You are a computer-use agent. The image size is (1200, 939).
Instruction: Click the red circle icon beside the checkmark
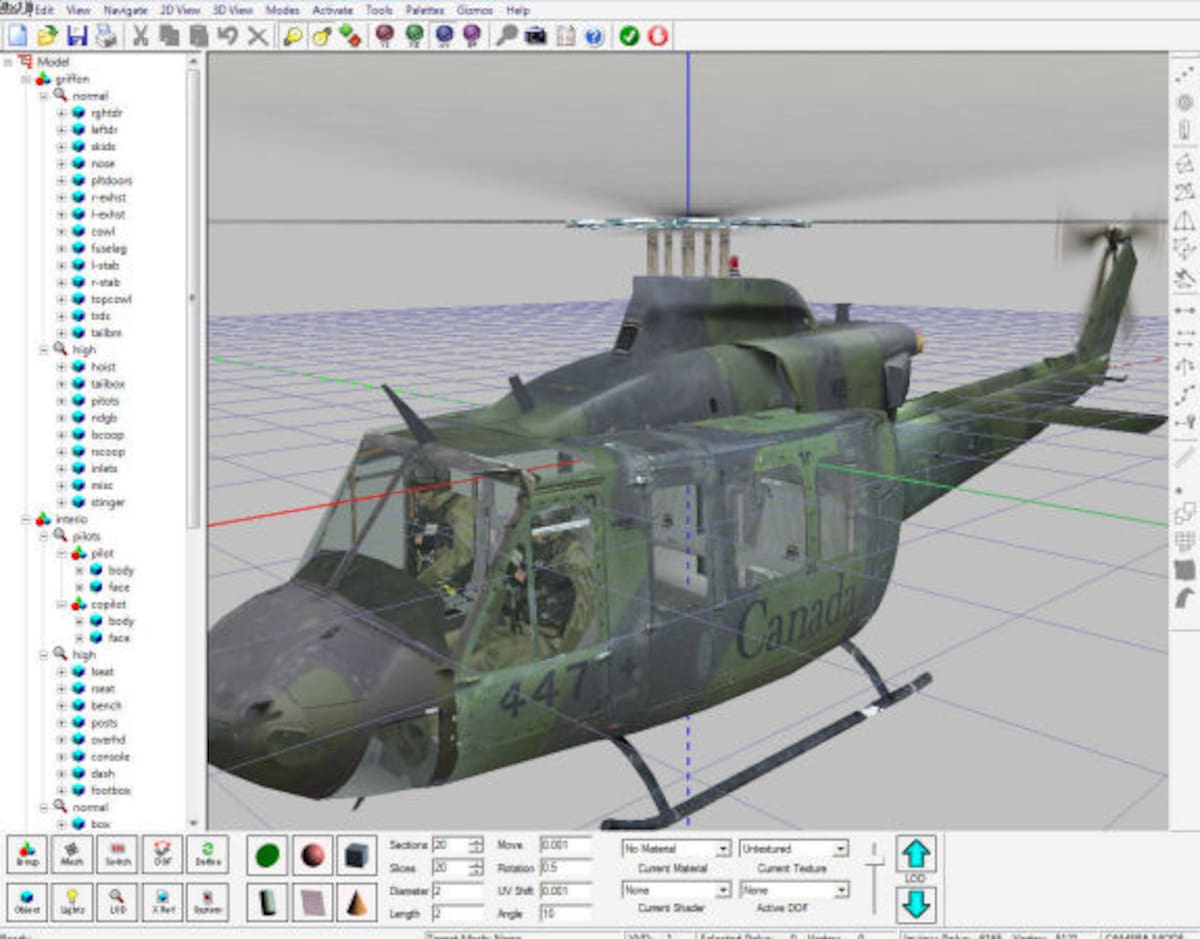click(x=658, y=36)
